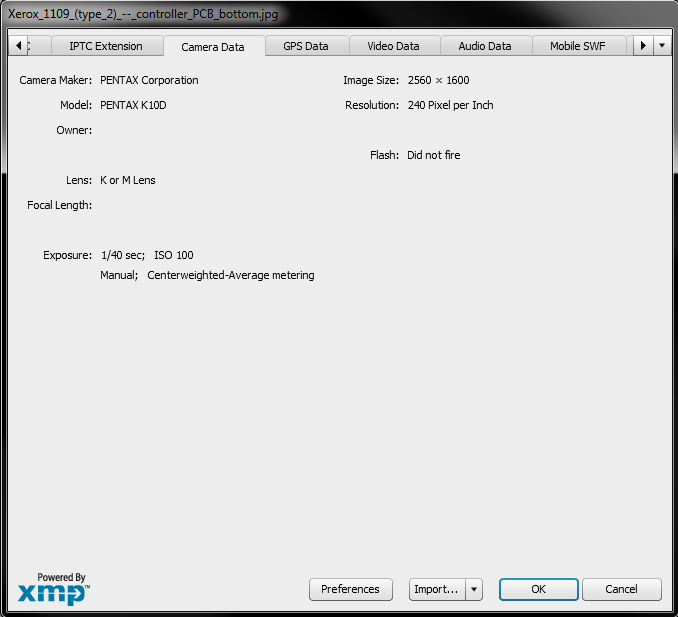
Task: Click the Import... button
Action: pyautogui.click(x=437, y=589)
